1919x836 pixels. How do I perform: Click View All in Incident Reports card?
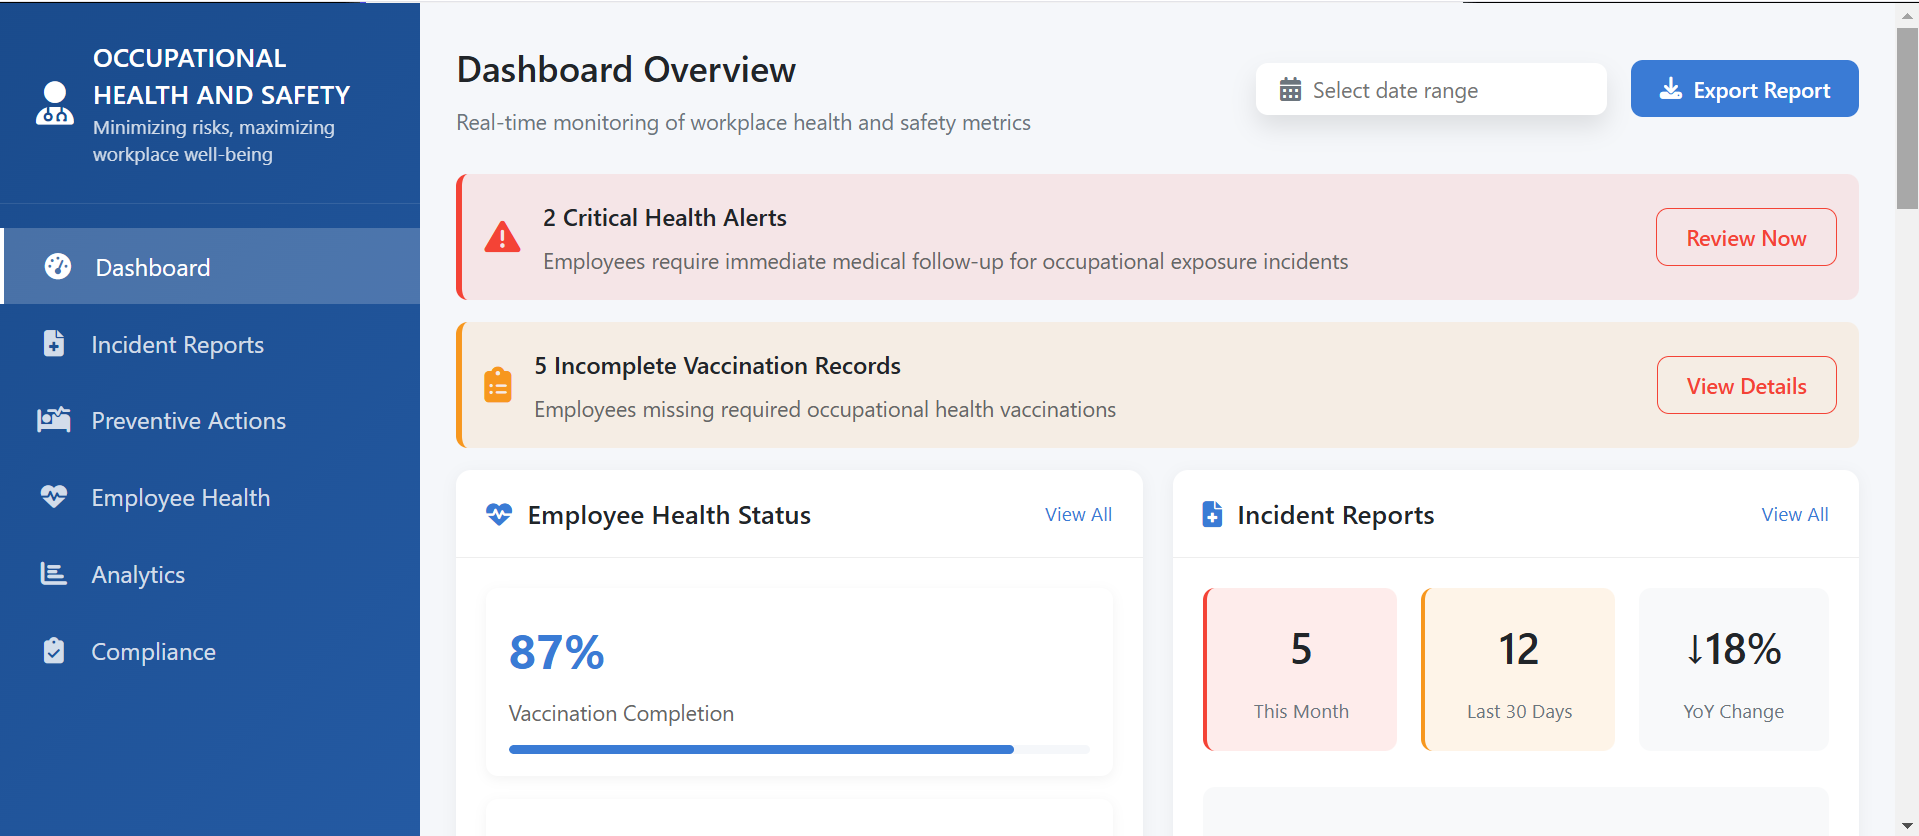point(1795,514)
